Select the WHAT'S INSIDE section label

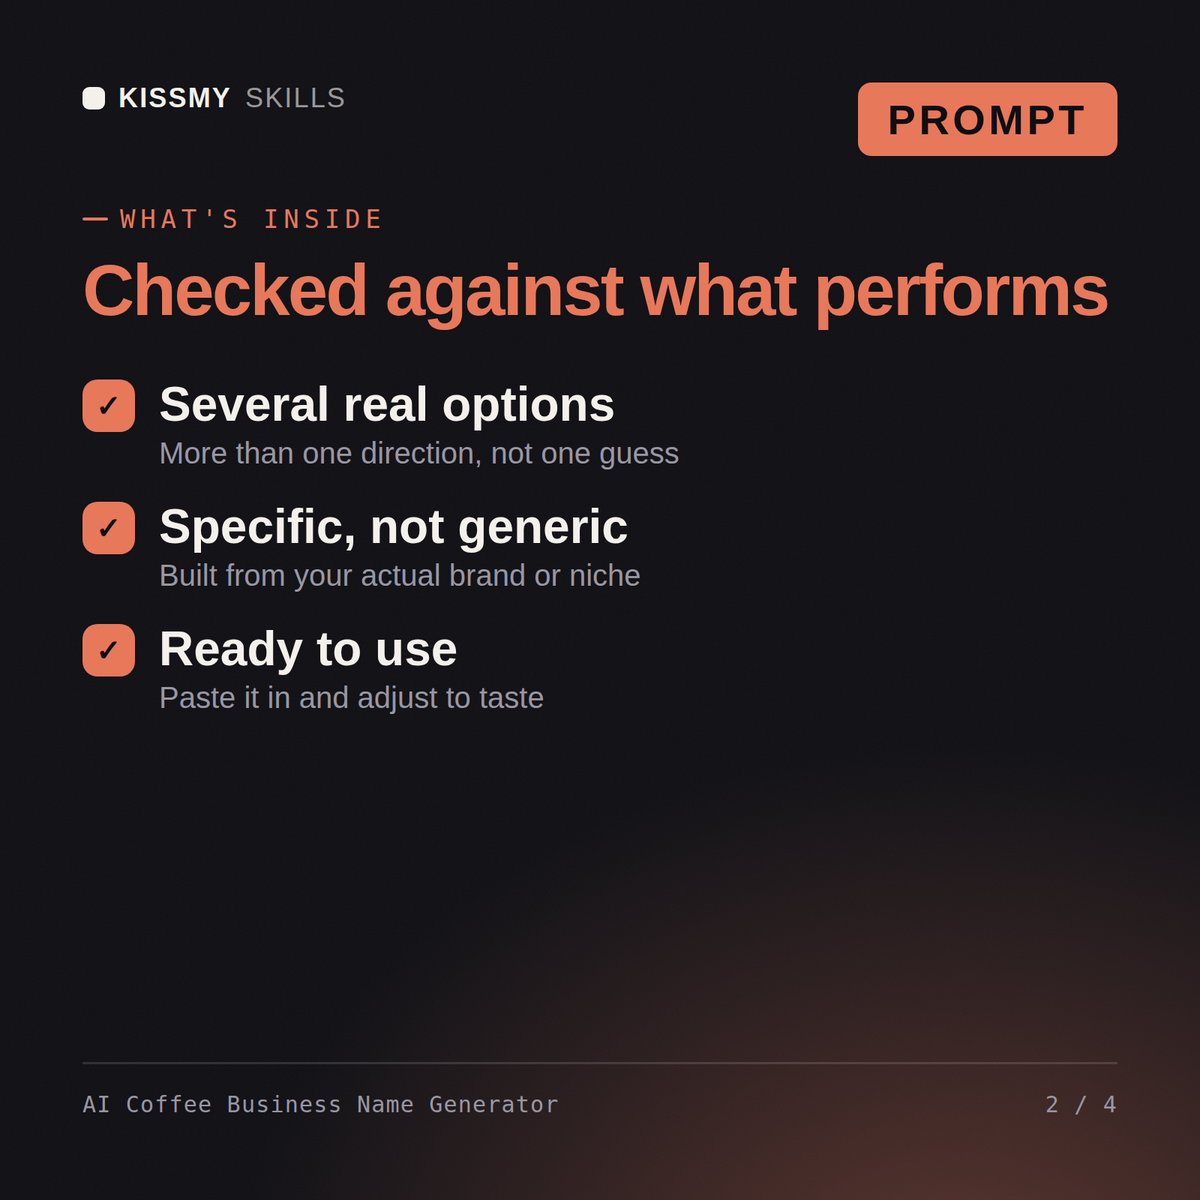coord(251,219)
